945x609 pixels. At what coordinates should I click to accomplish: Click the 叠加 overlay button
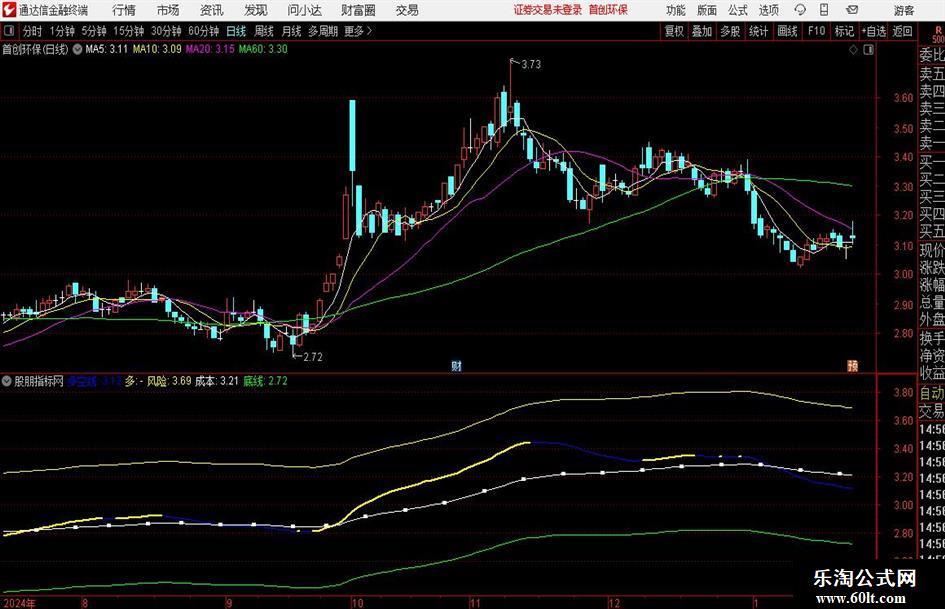click(x=702, y=31)
